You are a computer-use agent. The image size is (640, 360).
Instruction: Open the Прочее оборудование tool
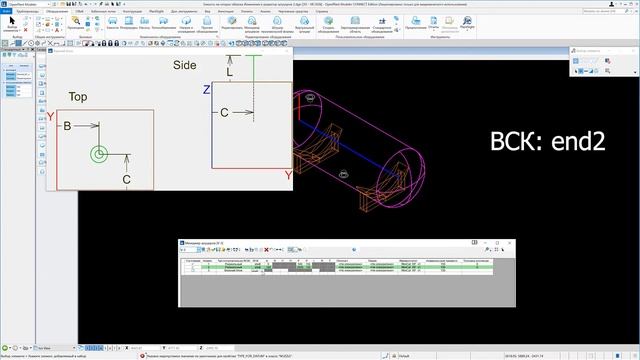pos(207,24)
